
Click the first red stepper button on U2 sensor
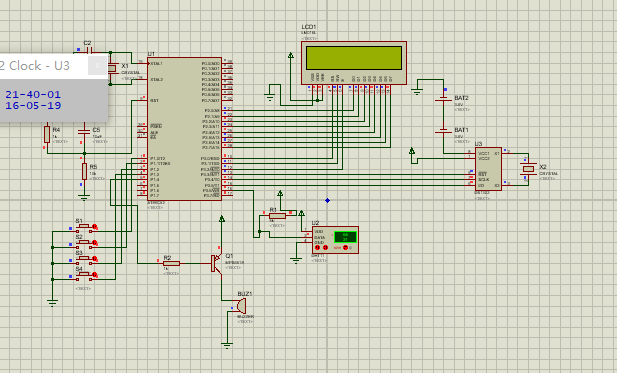318,247
